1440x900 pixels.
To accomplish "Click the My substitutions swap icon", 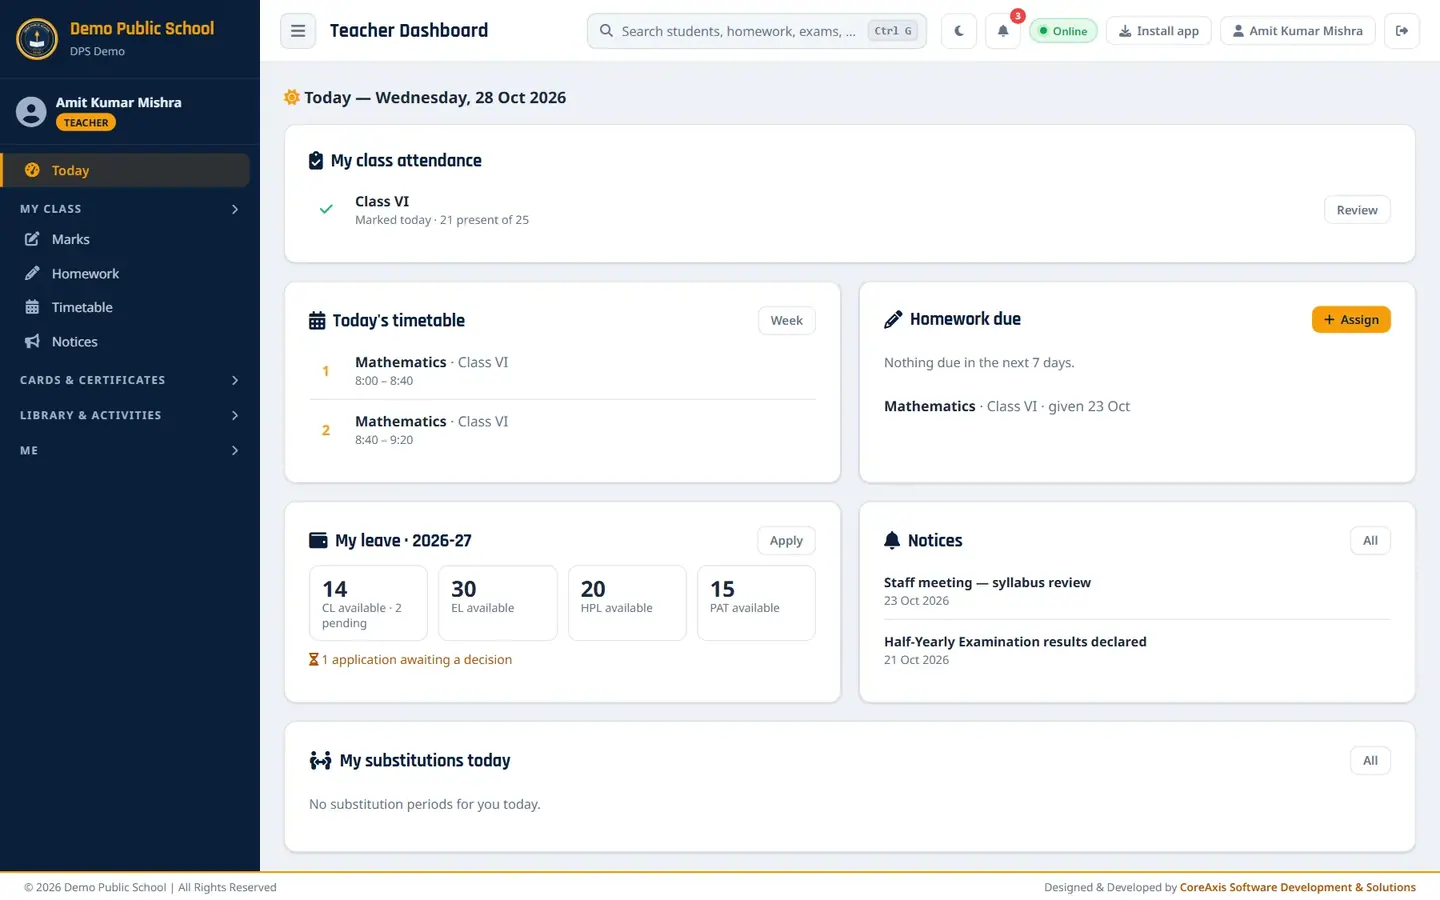I will pyautogui.click(x=320, y=761).
